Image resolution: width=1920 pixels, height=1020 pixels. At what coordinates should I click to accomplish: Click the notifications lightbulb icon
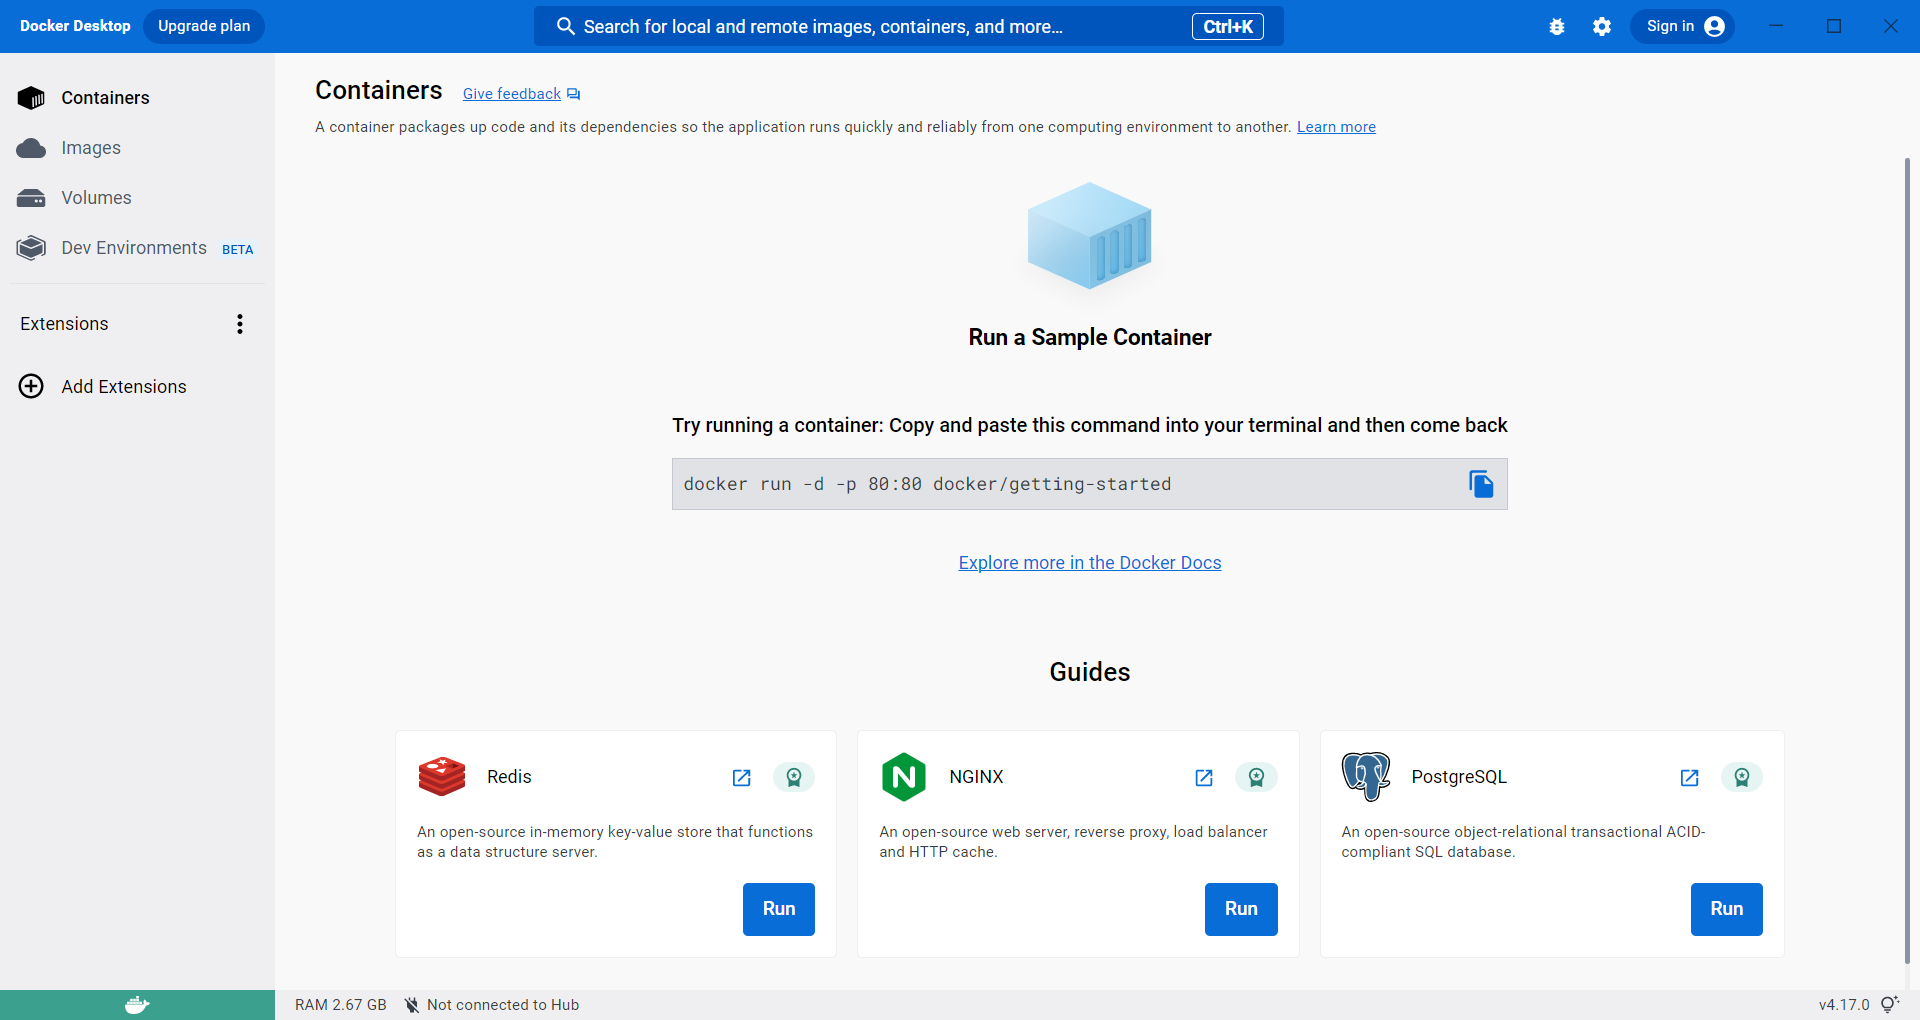(x=1889, y=1004)
